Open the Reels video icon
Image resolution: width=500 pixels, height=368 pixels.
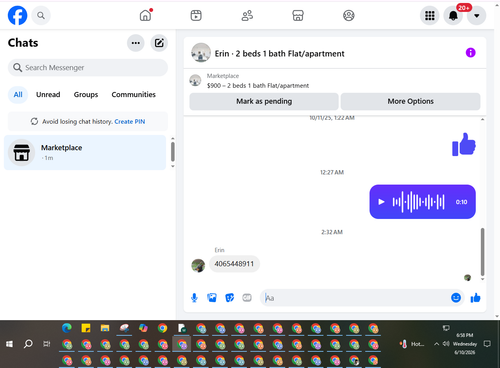(x=196, y=15)
